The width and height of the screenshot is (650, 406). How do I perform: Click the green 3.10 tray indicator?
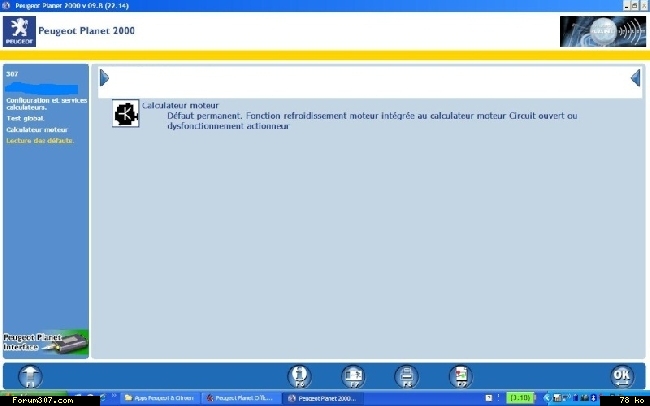tap(520, 398)
